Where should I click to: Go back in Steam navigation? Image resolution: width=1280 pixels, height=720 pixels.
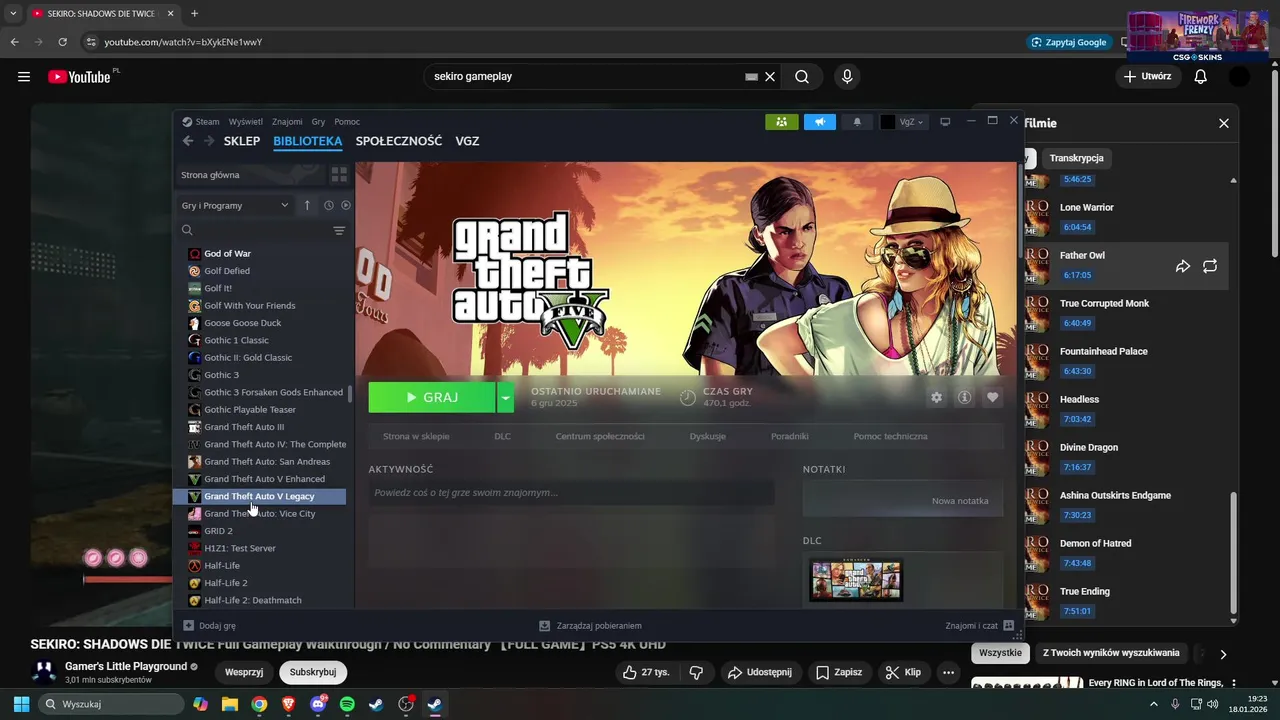point(188,141)
